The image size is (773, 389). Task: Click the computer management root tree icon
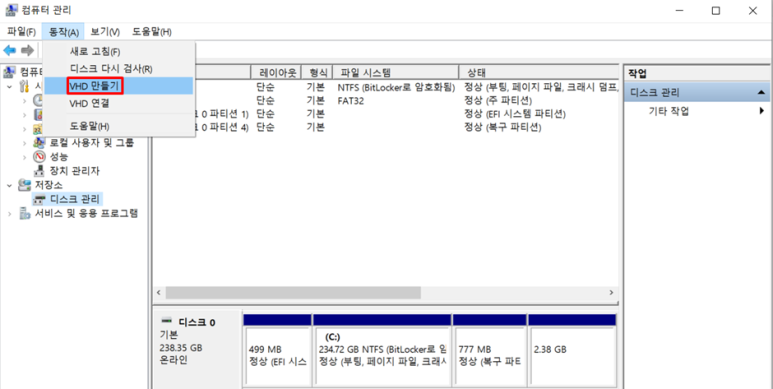point(9,72)
